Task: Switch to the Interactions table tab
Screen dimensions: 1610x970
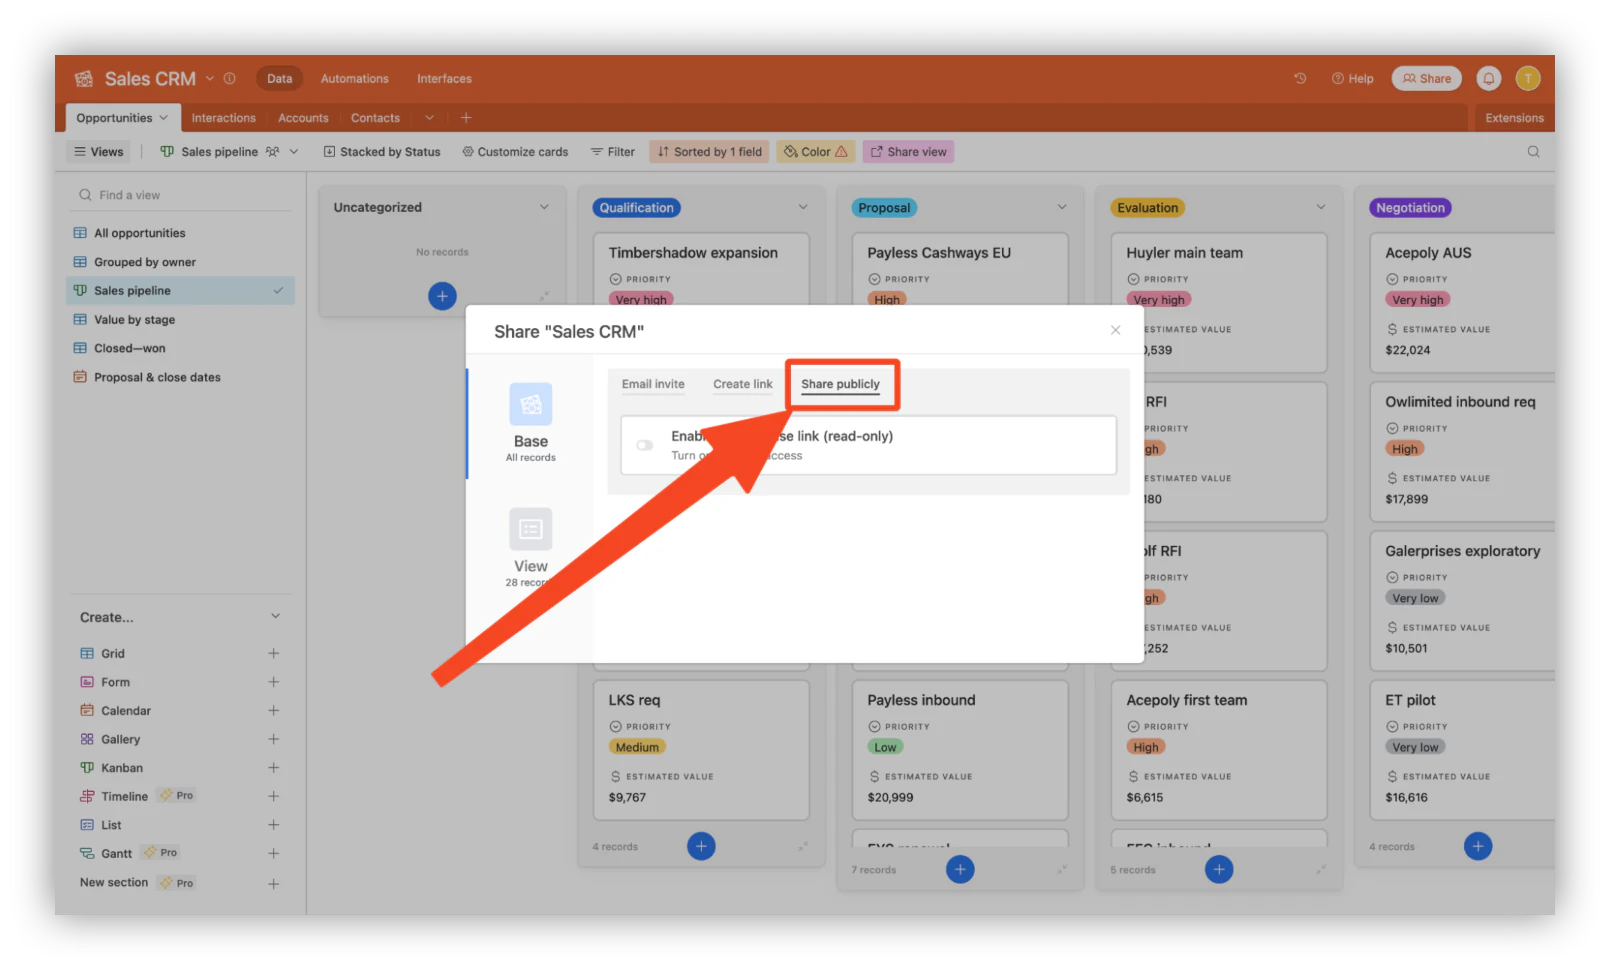Action: click(224, 118)
